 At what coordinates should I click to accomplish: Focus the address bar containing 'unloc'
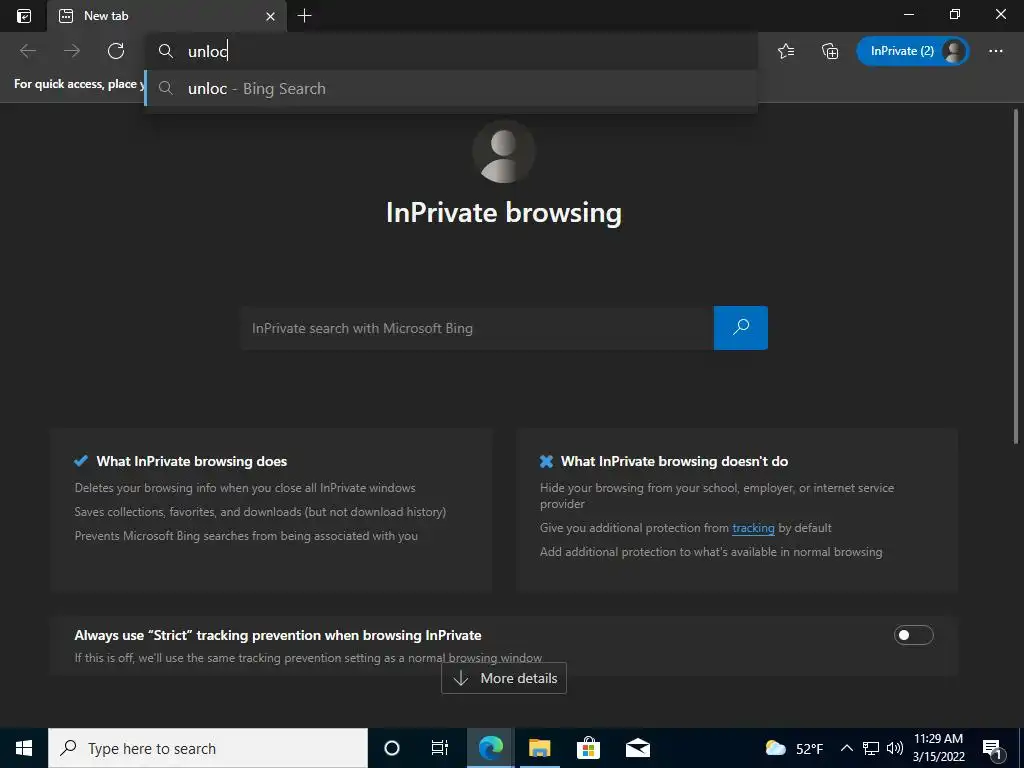(x=451, y=51)
